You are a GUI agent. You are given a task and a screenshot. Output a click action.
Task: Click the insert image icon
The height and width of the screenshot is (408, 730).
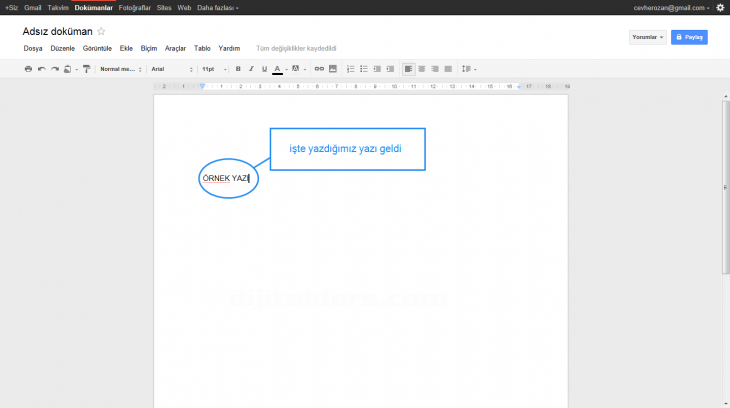pyautogui.click(x=333, y=69)
